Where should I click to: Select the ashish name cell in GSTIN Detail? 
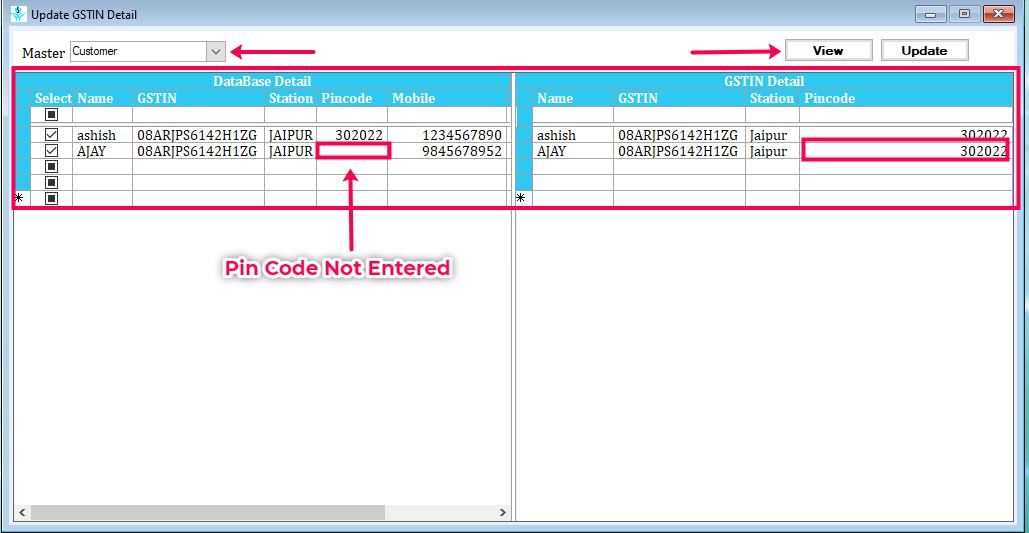573,135
